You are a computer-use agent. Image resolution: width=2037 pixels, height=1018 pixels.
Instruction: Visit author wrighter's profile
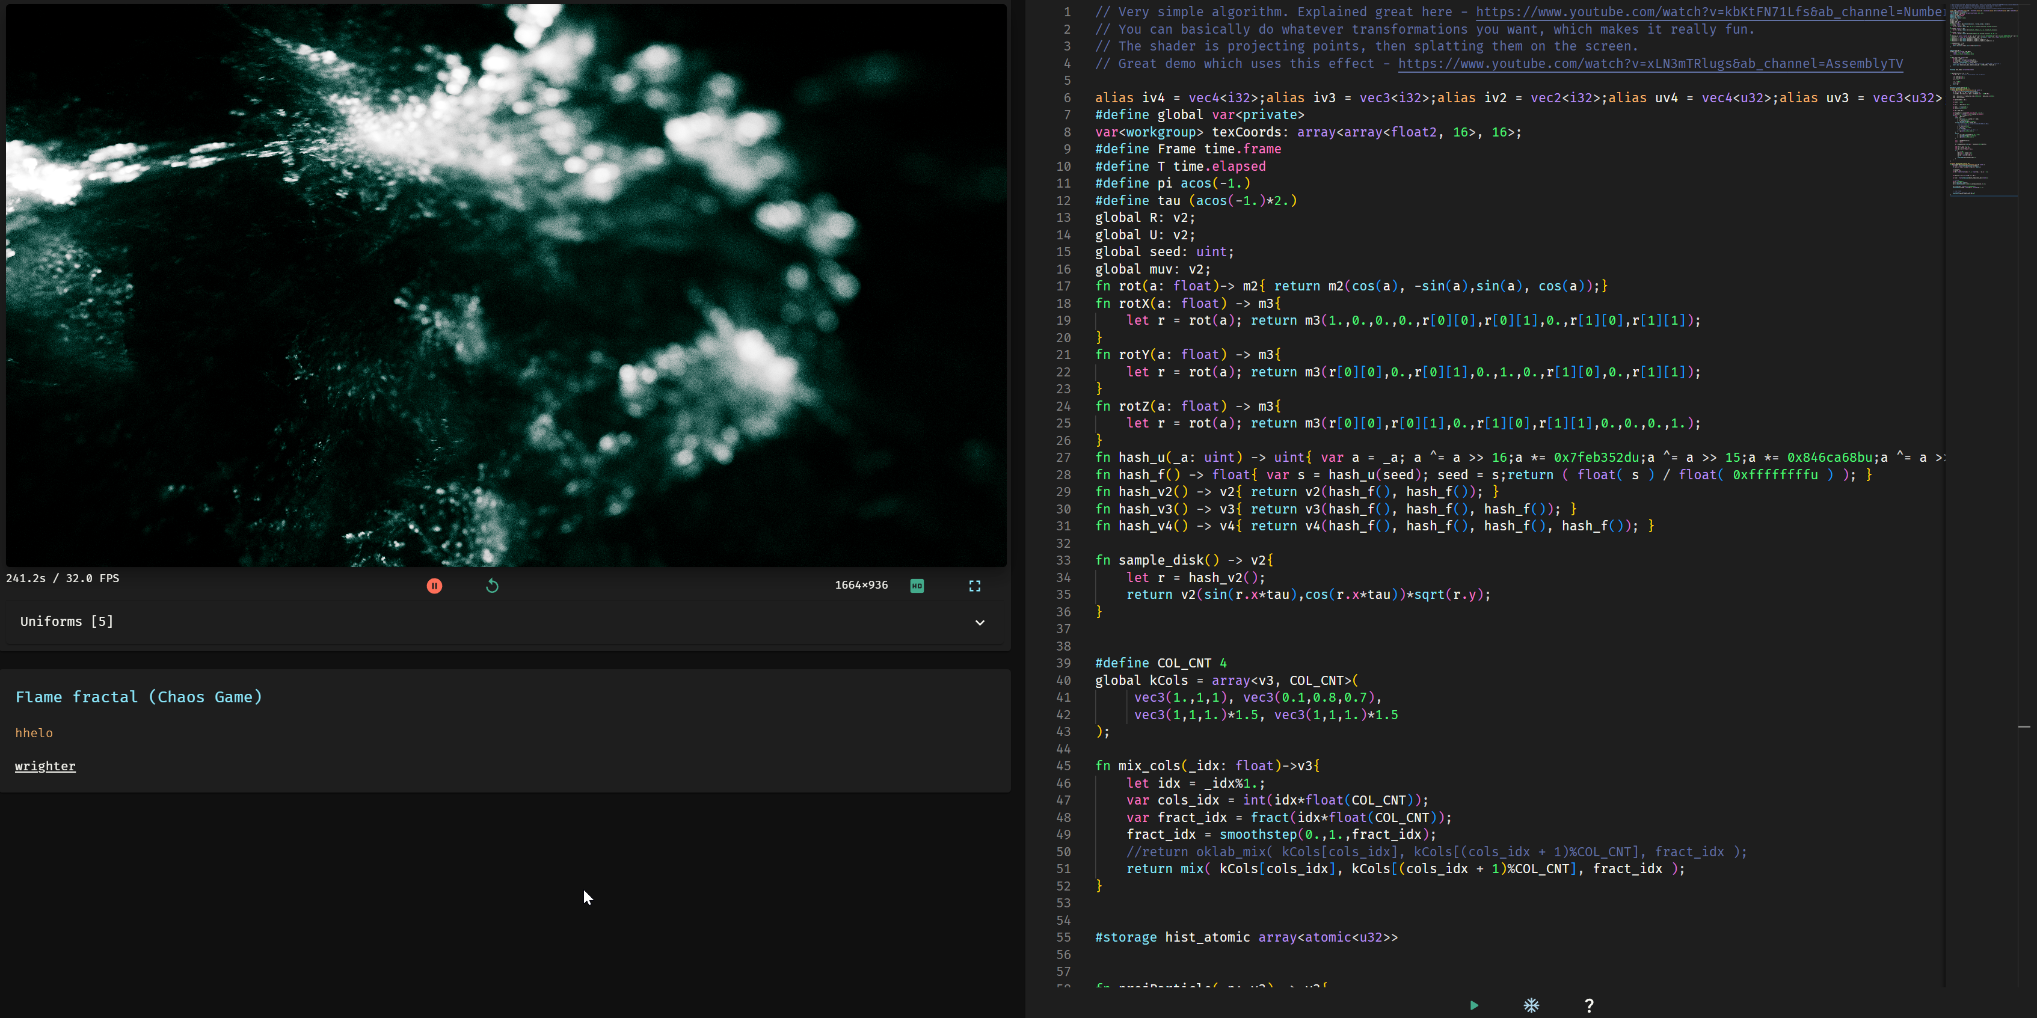45,766
